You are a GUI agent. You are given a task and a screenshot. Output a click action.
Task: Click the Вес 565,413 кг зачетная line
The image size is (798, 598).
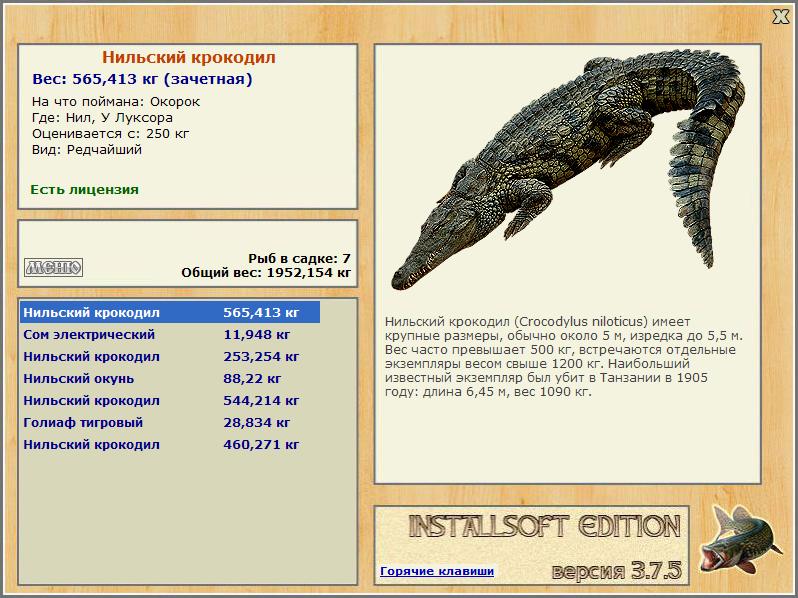click(x=142, y=79)
